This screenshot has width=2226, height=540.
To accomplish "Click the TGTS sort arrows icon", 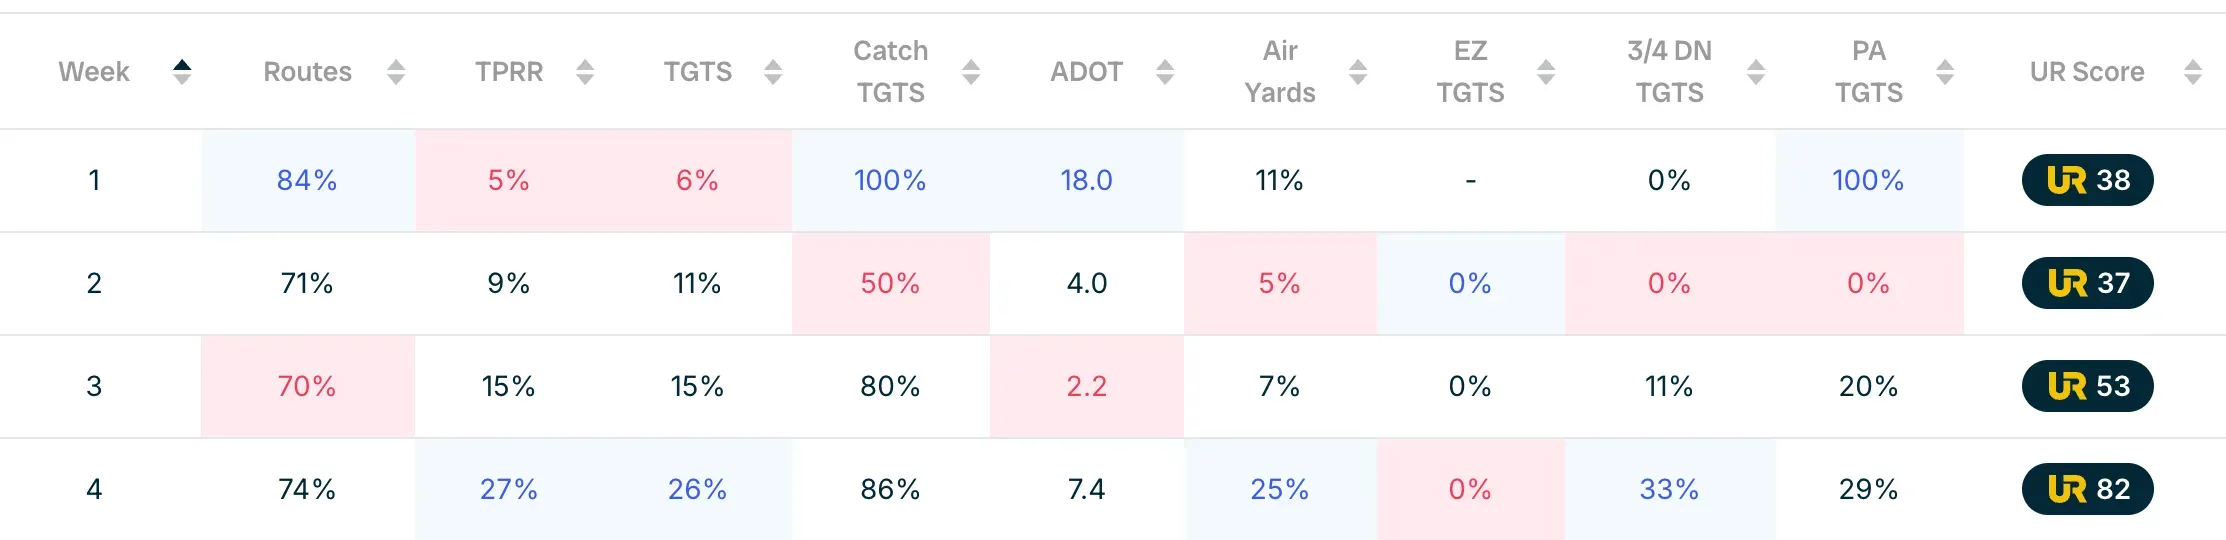I will click(x=773, y=72).
